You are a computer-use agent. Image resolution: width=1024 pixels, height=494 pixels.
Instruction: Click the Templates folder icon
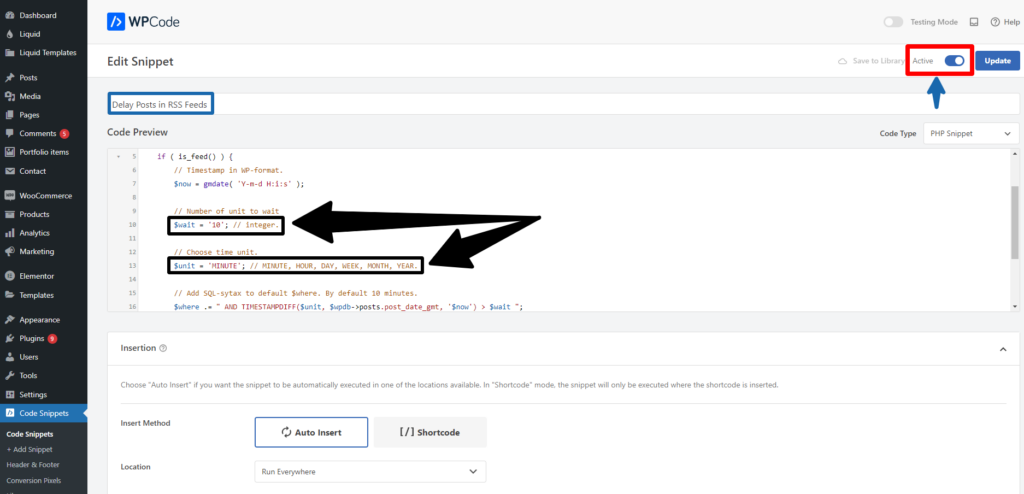click(x=10, y=295)
